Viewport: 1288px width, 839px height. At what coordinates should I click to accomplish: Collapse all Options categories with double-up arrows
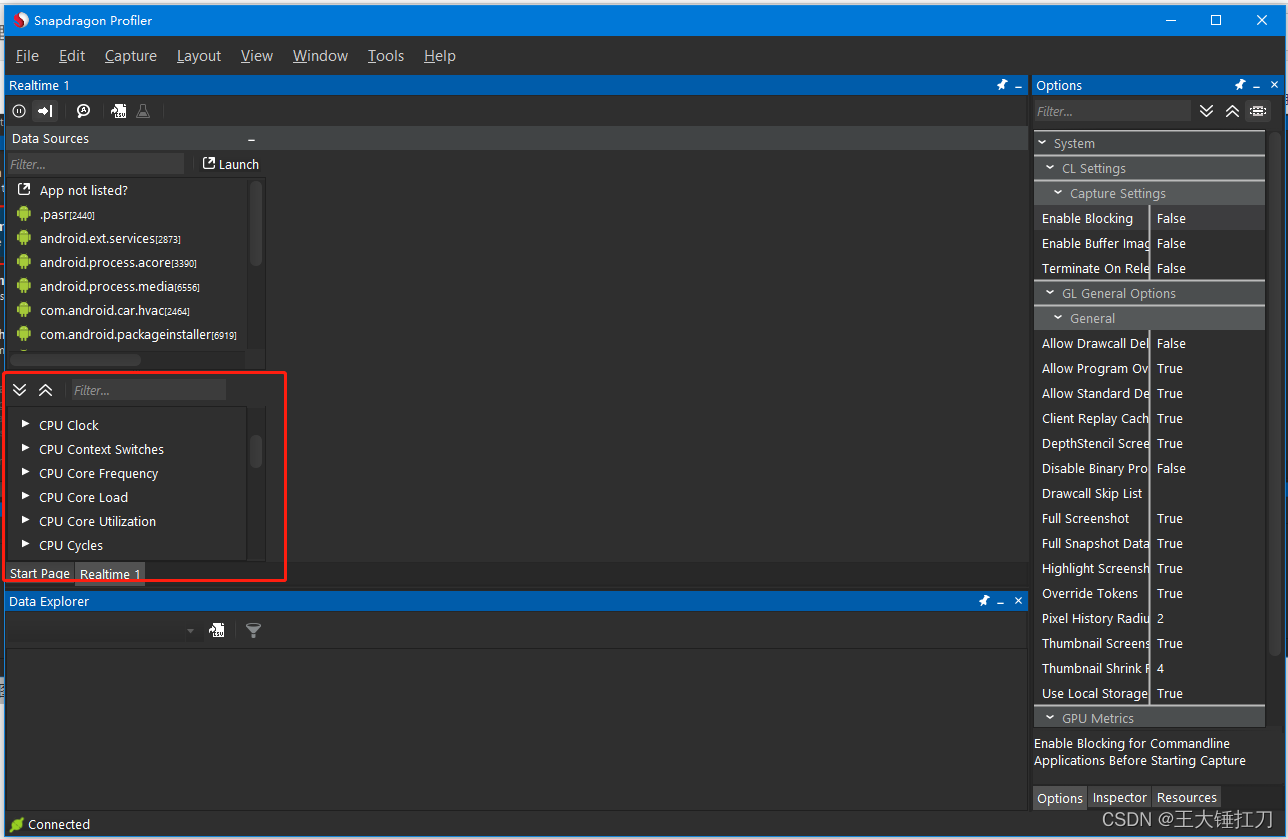(1232, 111)
